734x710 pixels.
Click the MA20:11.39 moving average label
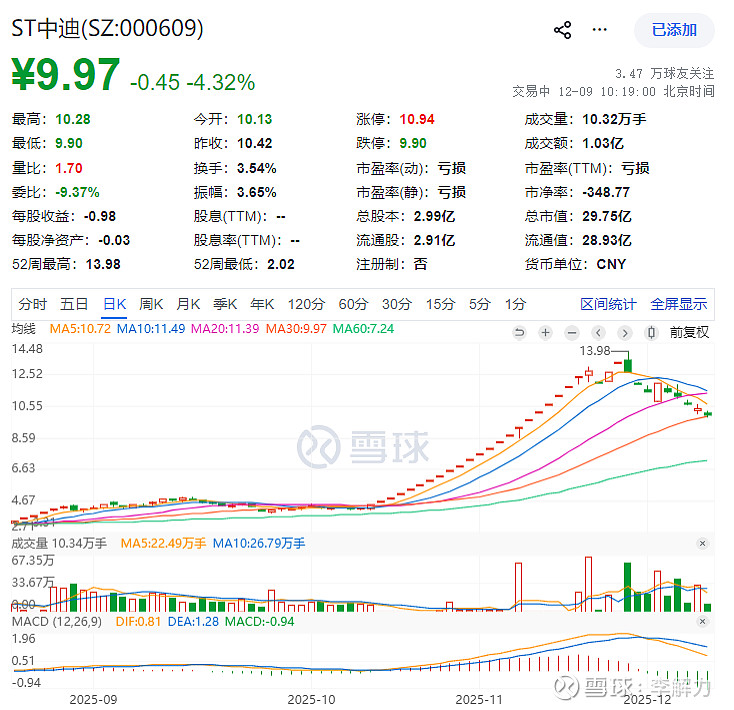coord(225,329)
